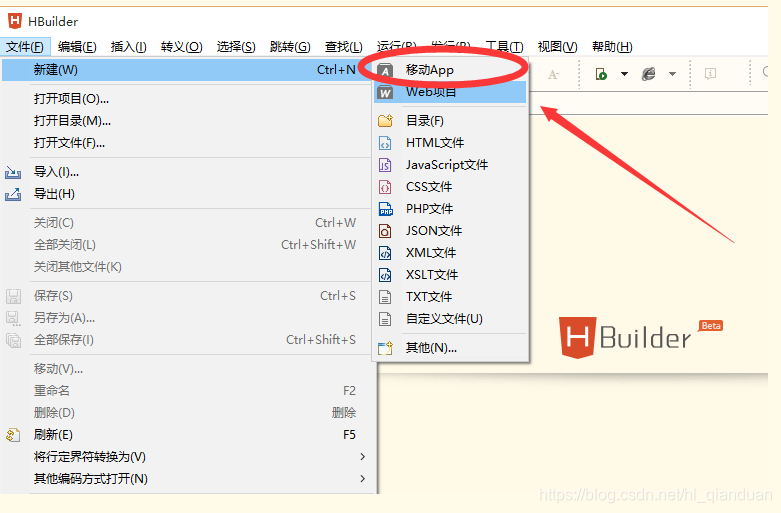Click the PHP文件 icon
This screenshot has height=513, width=781.
(386, 209)
